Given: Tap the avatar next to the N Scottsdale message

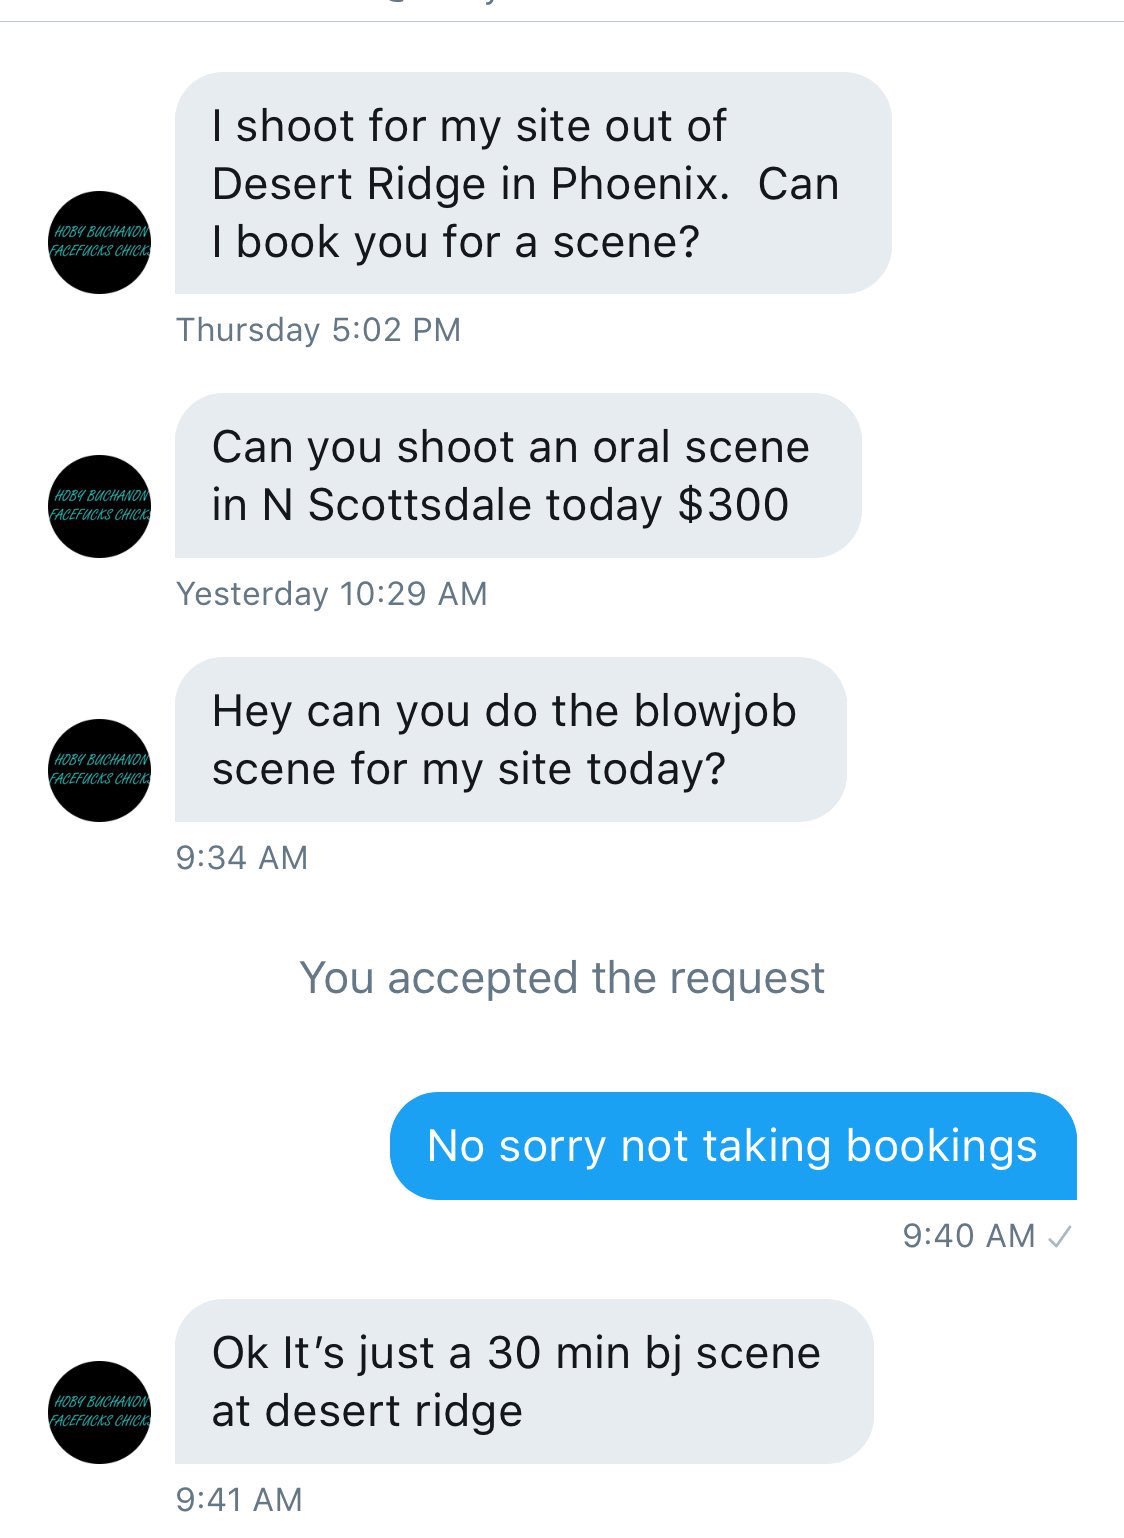Looking at the screenshot, I should click(99, 506).
